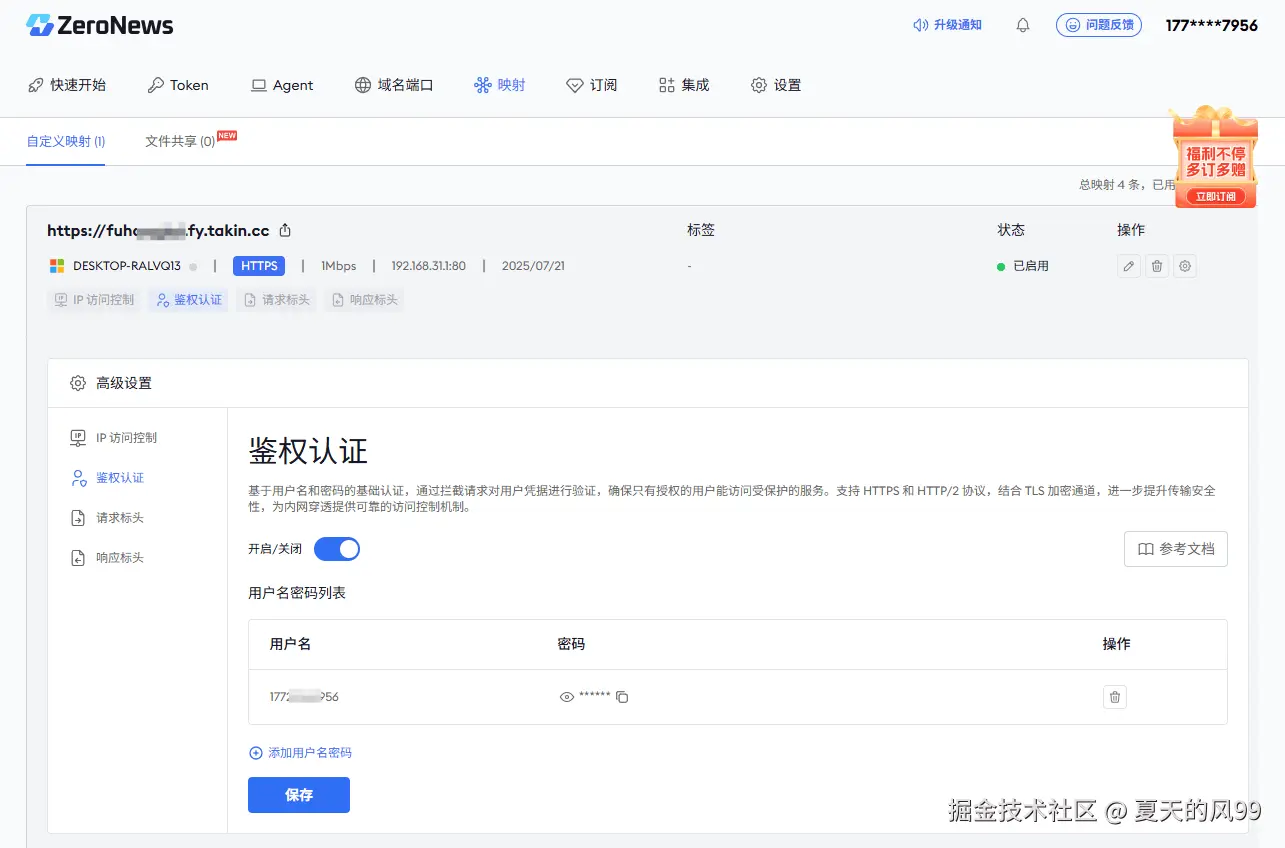Click the 保存 save button

(299, 795)
